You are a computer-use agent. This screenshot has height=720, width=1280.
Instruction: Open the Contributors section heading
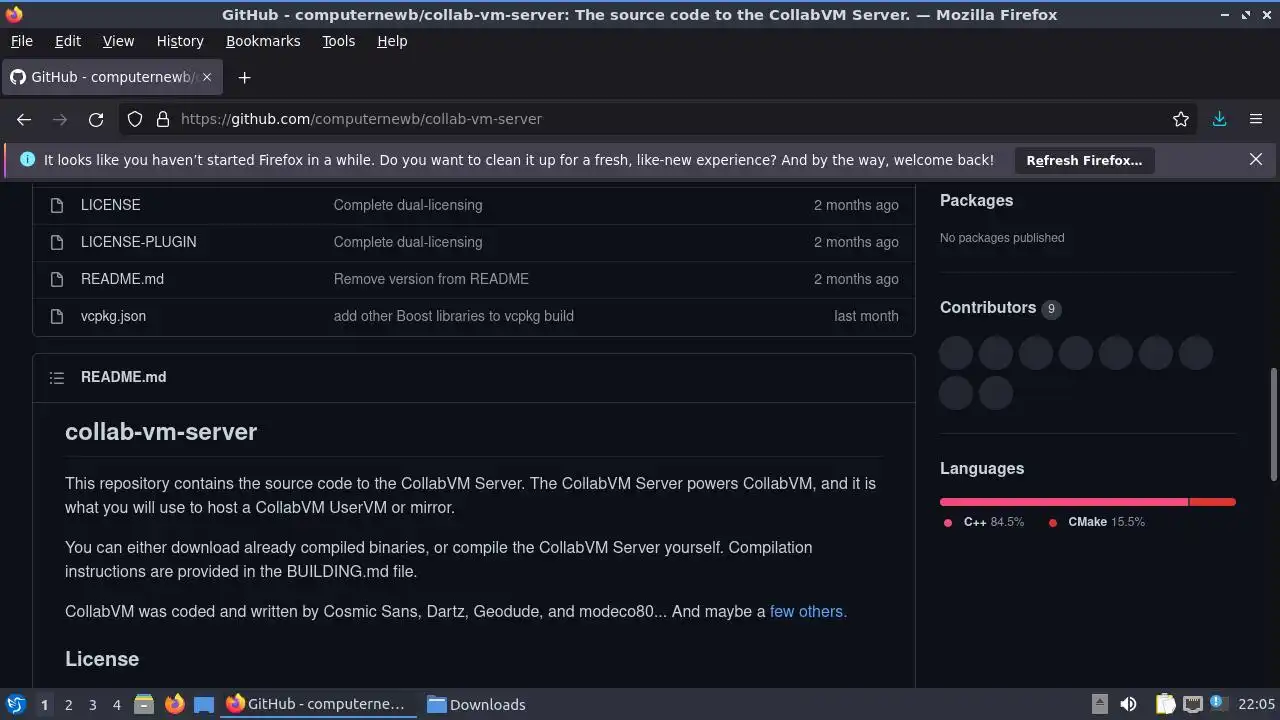[988, 307]
